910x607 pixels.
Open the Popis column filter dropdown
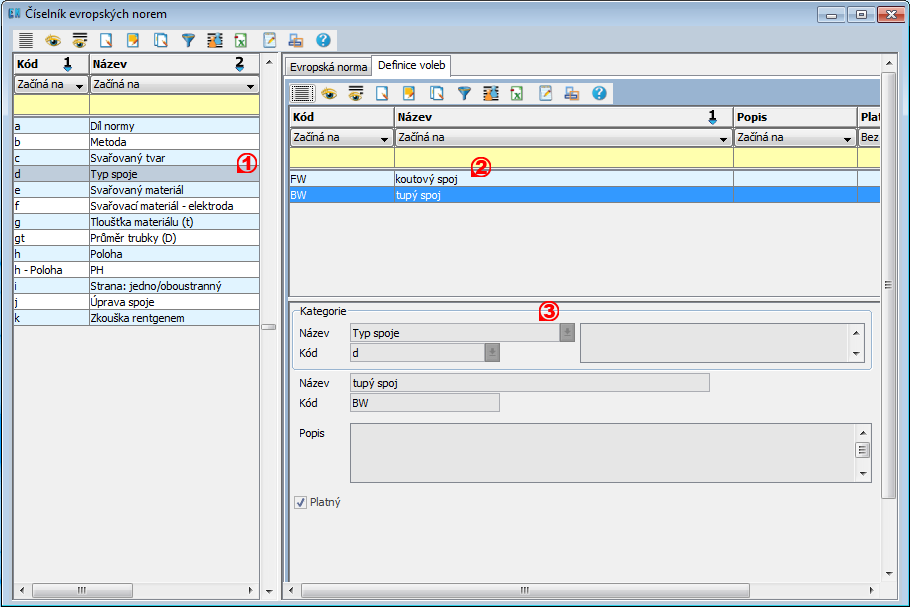tap(846, 139)
